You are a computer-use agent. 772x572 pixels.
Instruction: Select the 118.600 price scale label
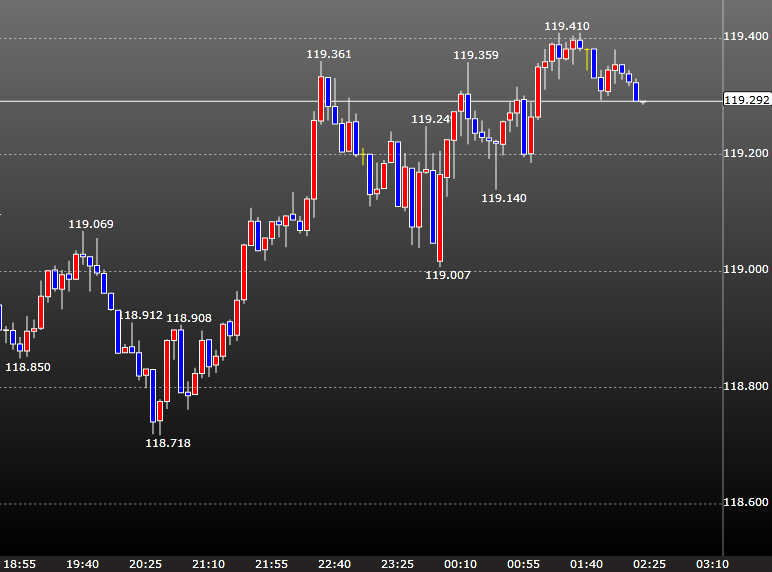(x=745, y=503)
